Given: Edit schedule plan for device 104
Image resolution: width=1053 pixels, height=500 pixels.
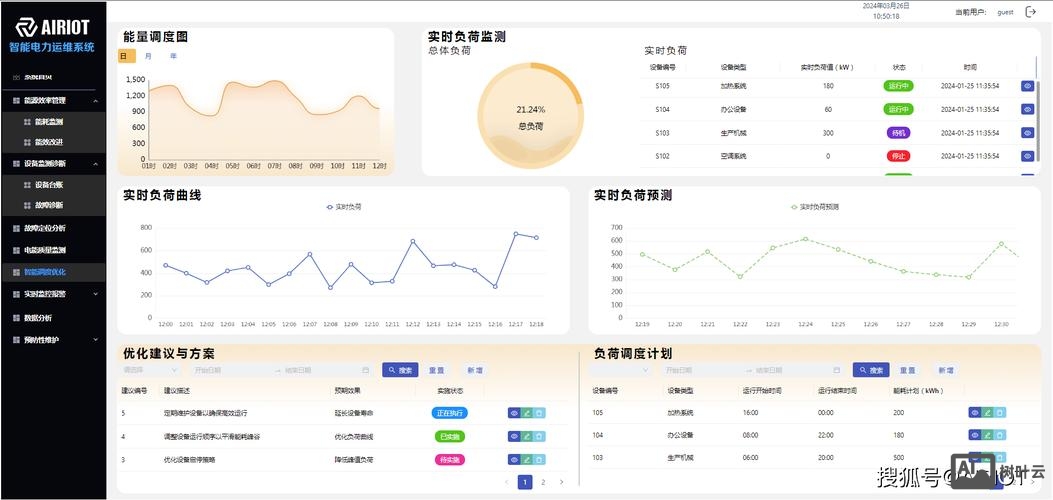Looking at the screenshot, I should 987,436.
